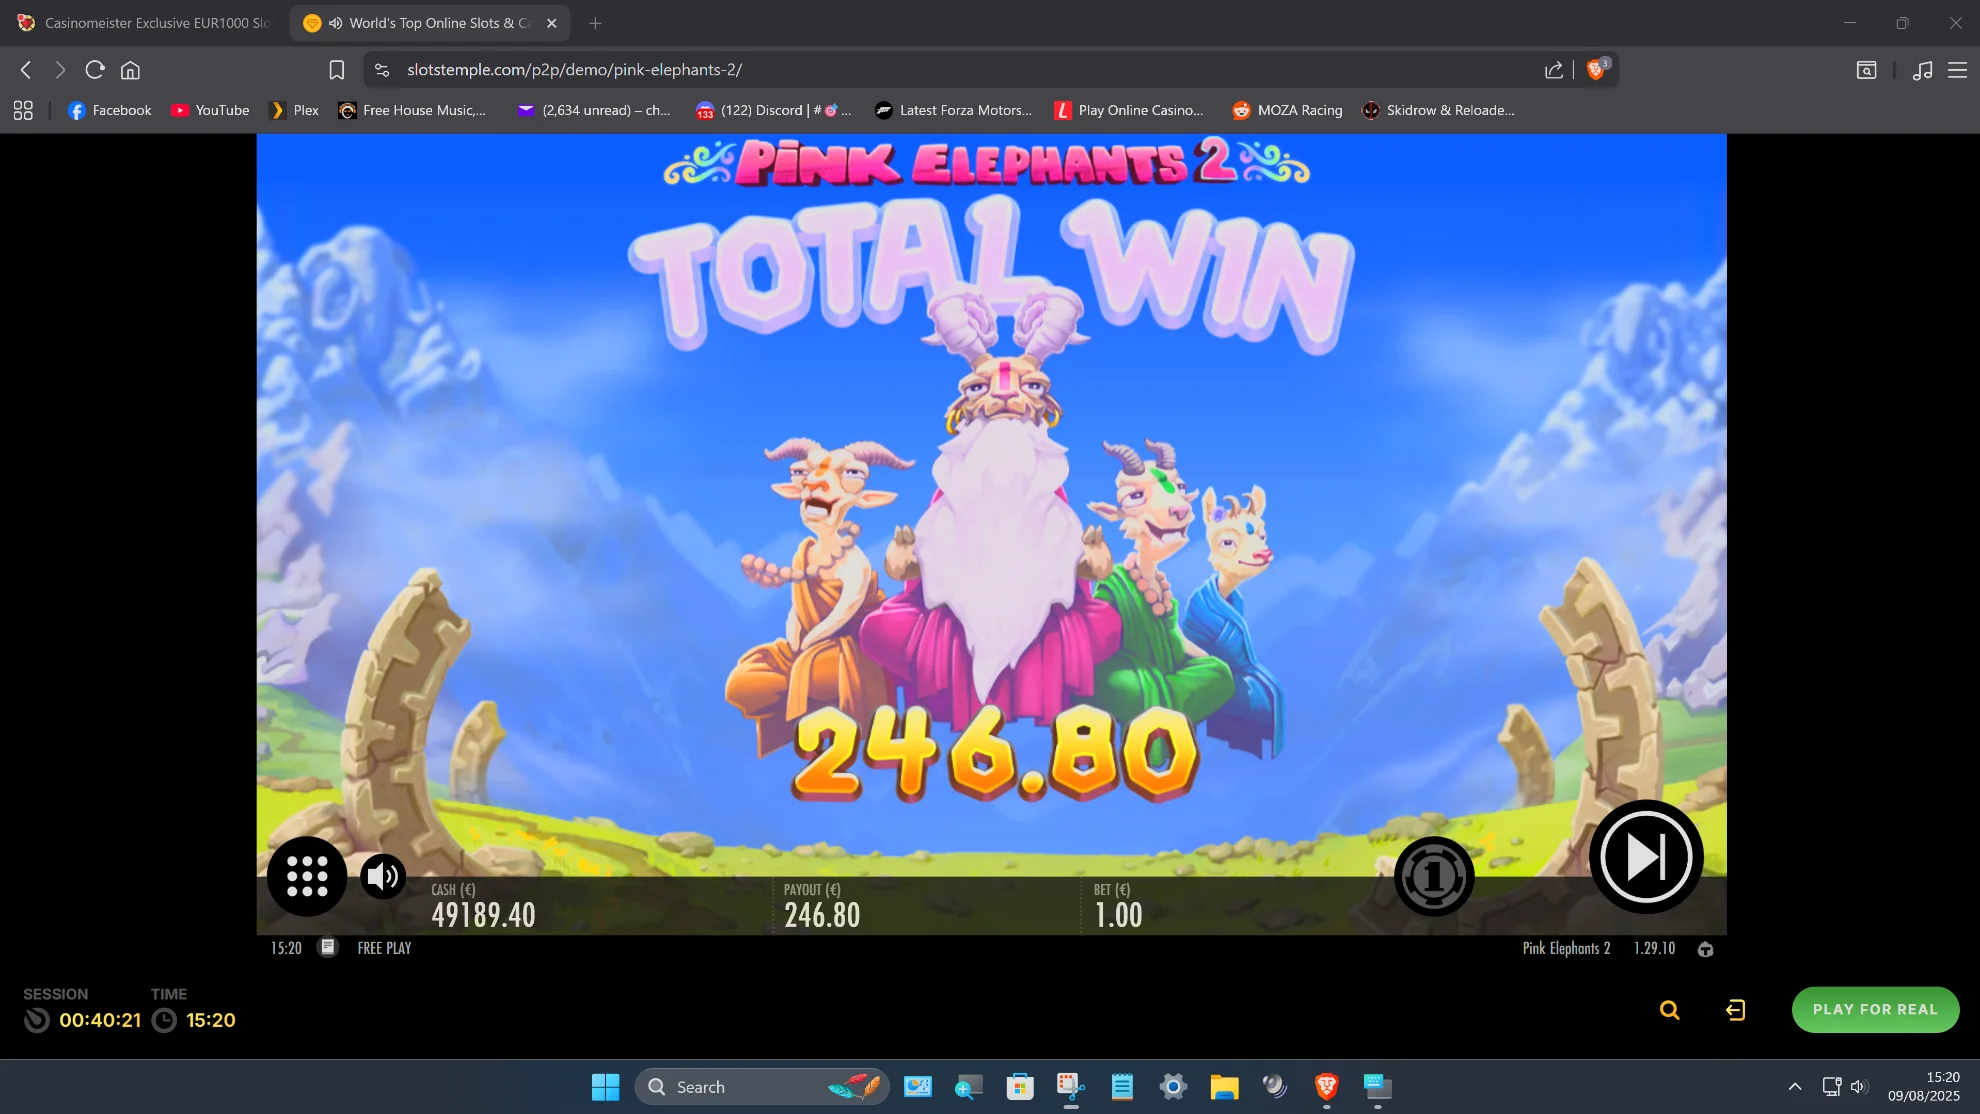
Task: Close the World's Top Online Slots tab
Action: coord(551,23)
